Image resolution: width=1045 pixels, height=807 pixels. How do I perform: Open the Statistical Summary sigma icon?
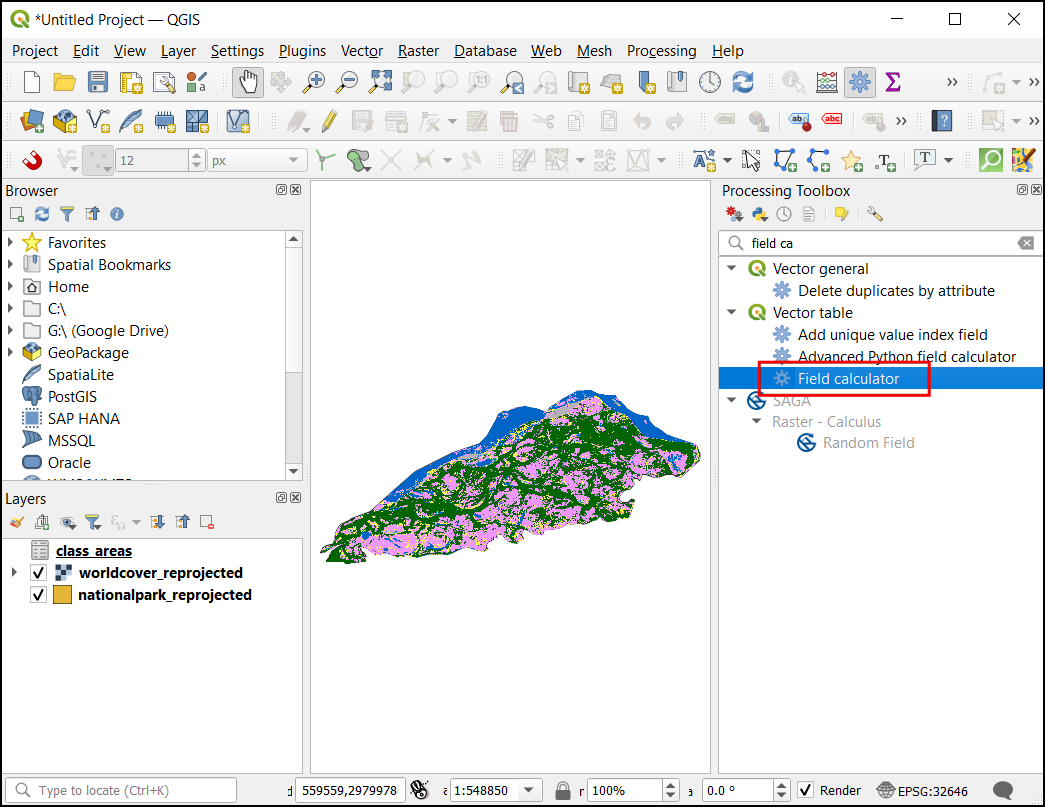tap(892, 82)
